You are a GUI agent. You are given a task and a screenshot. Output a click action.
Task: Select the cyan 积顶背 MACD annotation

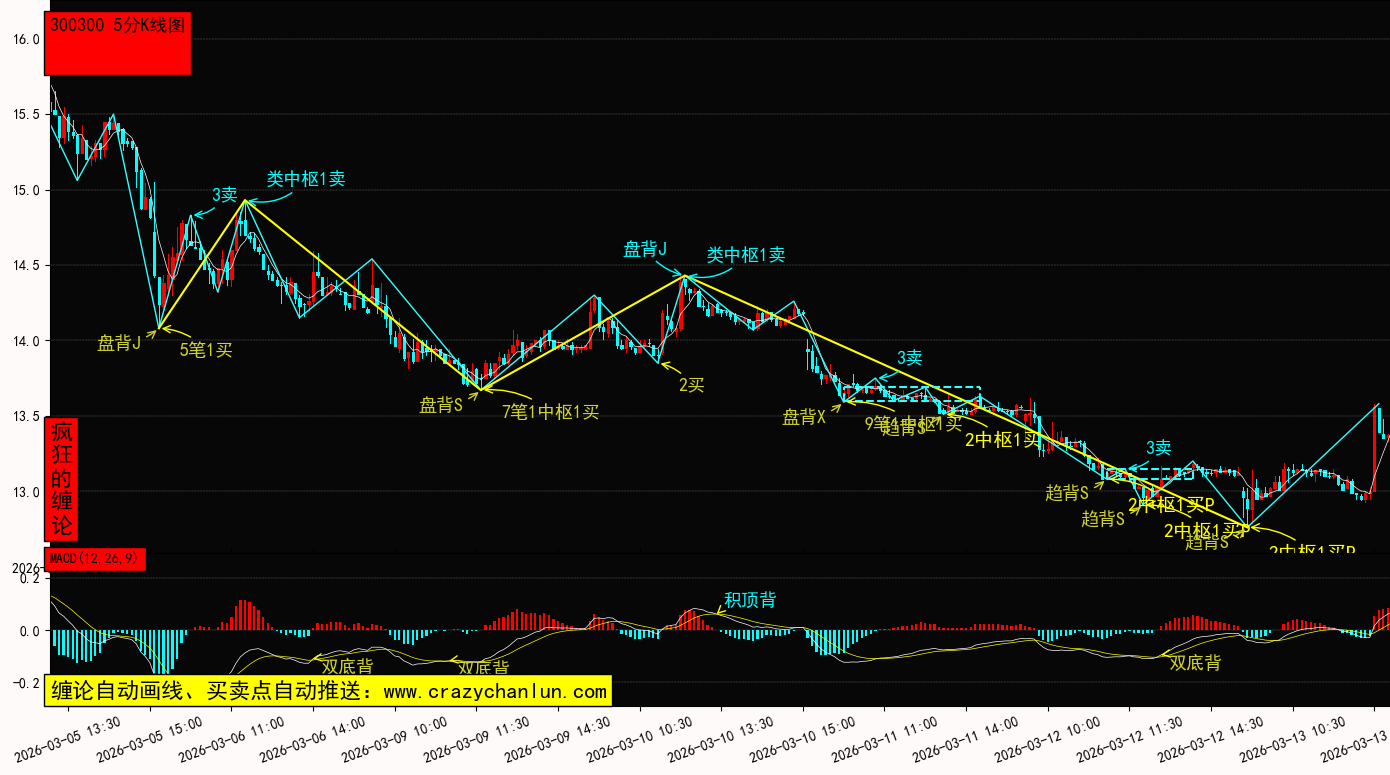(x=750, y=600)
